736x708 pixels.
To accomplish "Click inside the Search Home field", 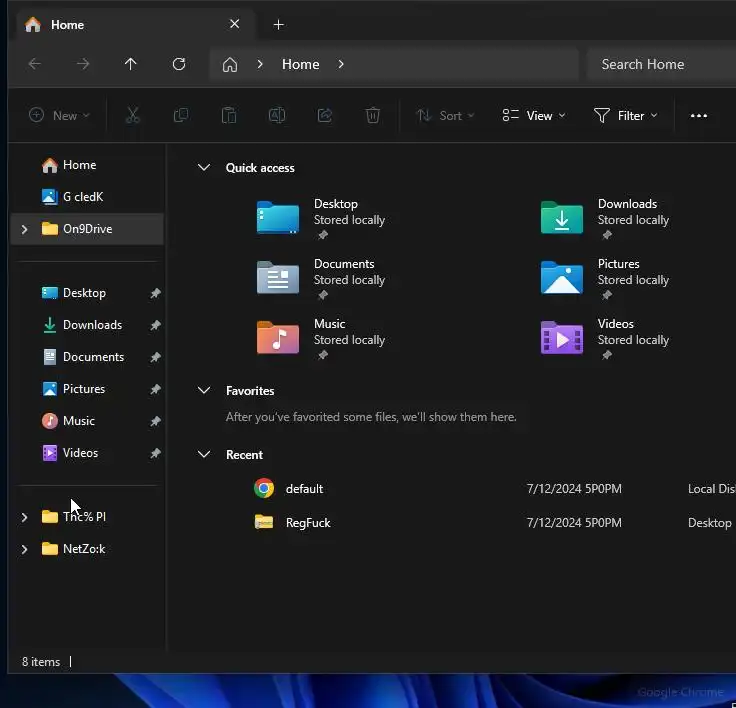I will (661, 64).
